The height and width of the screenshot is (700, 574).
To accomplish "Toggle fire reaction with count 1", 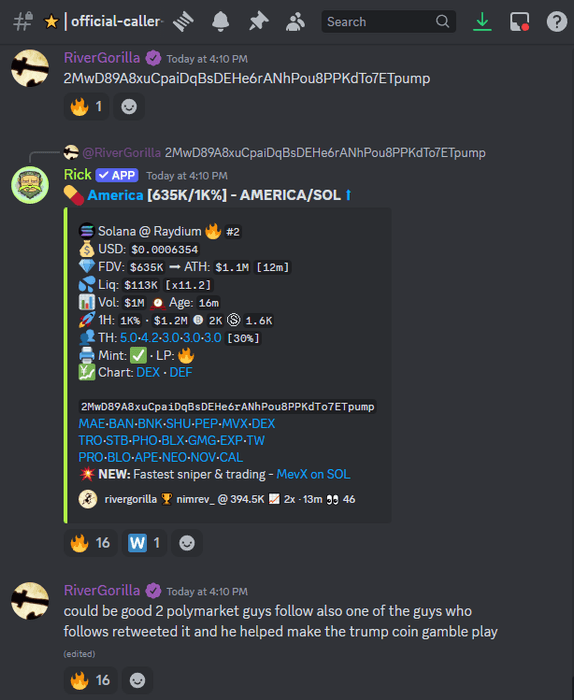I will coord(87,107).
